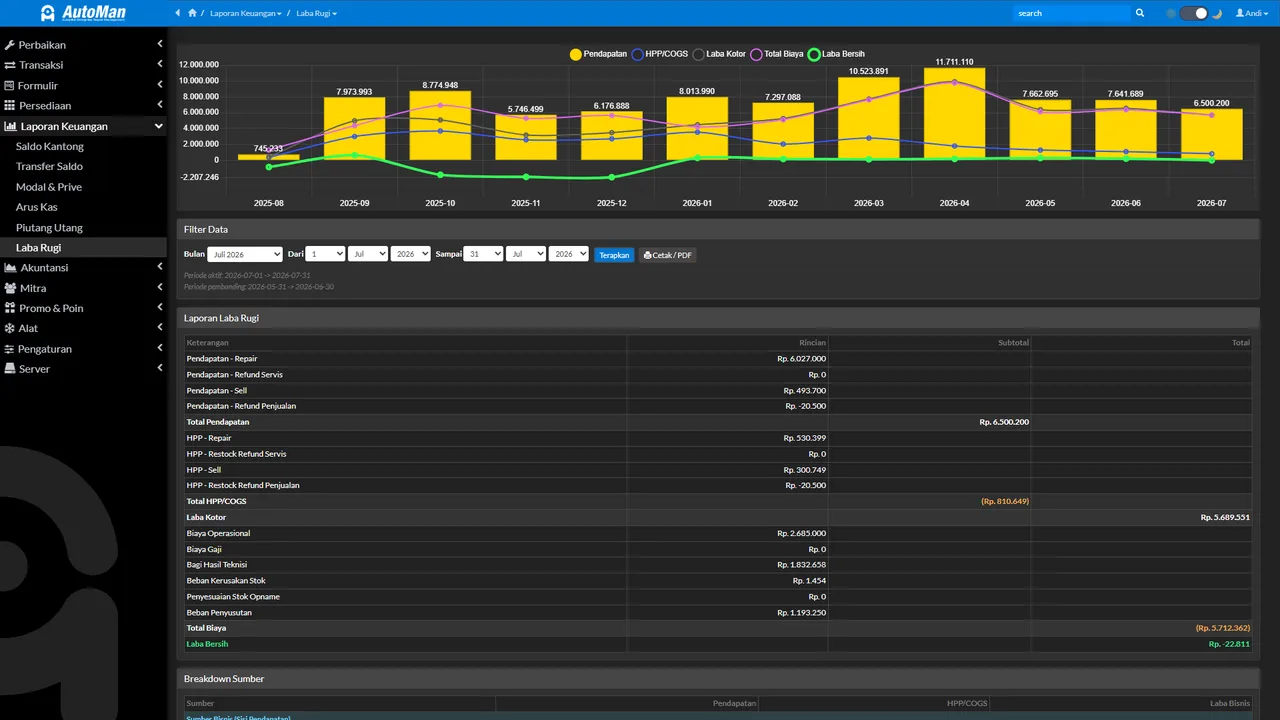Image resolution: width=1280 pixels, height=720 pixels.
Task: Open Arus Kas from sidebar
Action: 37,207
